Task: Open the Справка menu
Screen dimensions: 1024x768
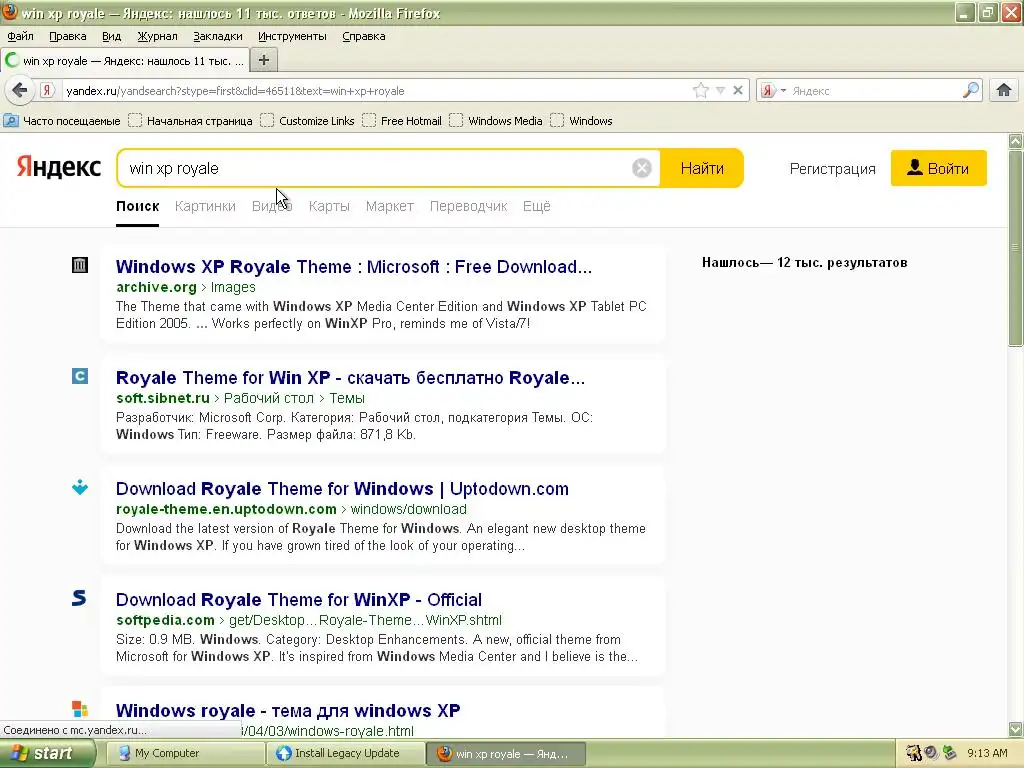Action: (364, 36)
